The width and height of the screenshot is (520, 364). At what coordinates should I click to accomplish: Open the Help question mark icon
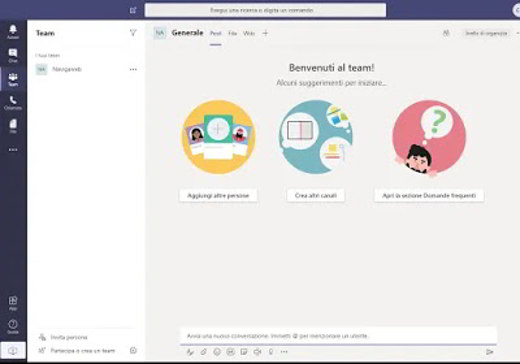13,326
